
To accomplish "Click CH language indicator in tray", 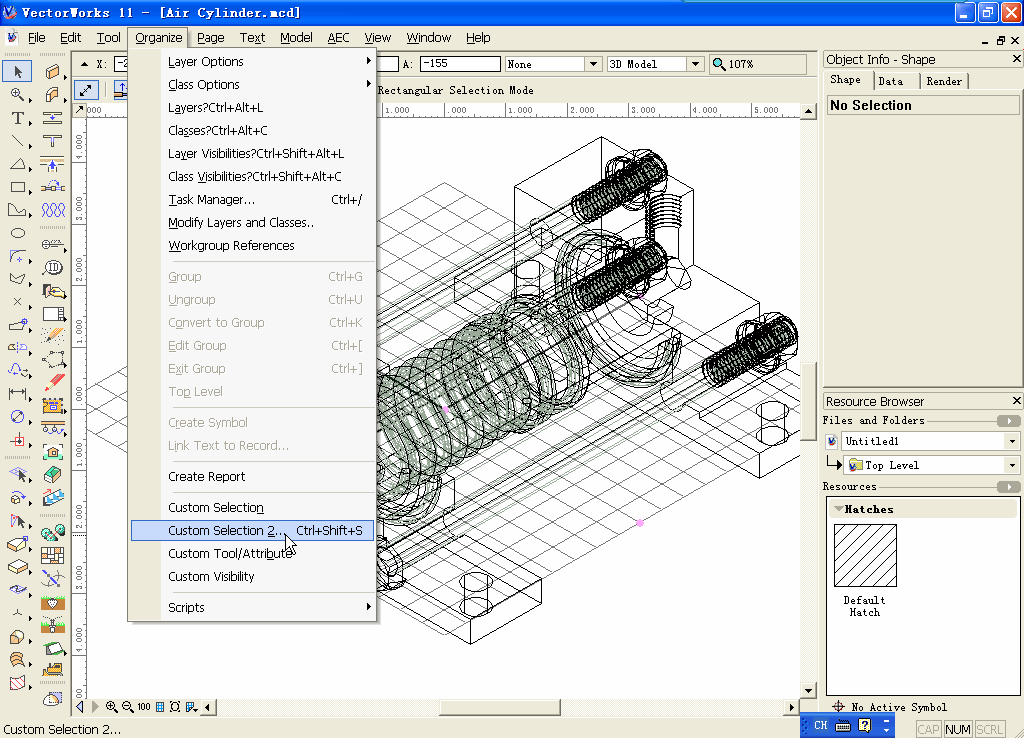I will pyautogui.click(x=821, y=726).
